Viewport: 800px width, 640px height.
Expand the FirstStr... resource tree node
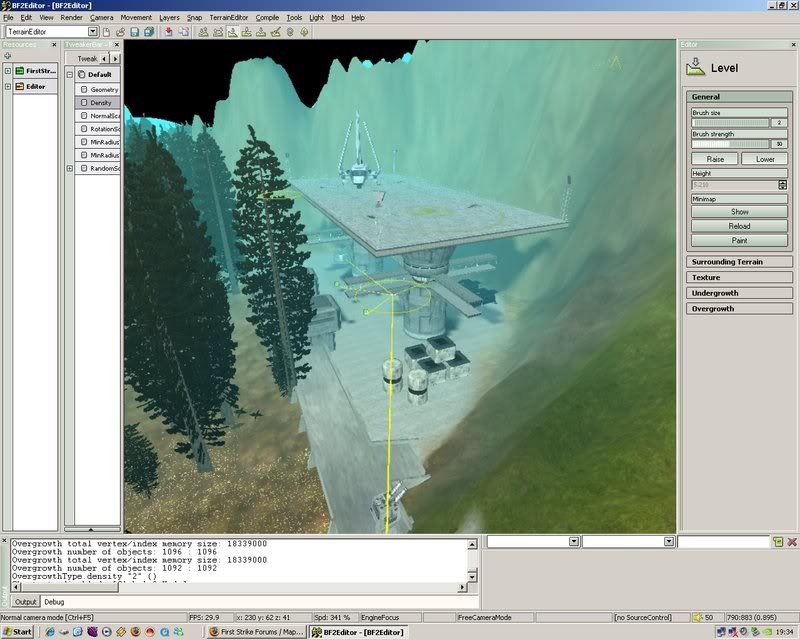pyautogui.click(x=8, y=71)
